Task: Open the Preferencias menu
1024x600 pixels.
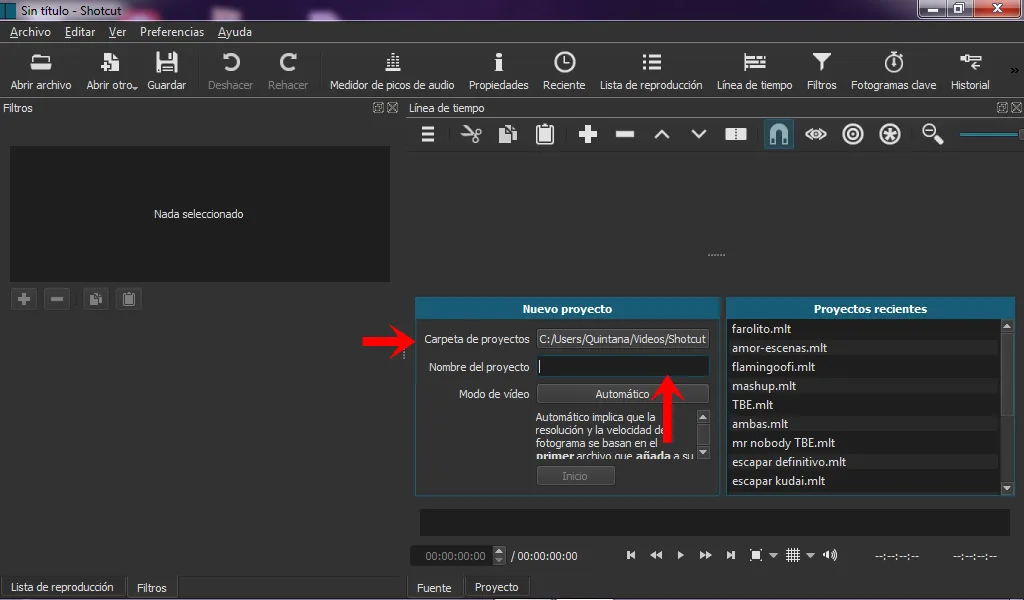Action: coord(172,32)
